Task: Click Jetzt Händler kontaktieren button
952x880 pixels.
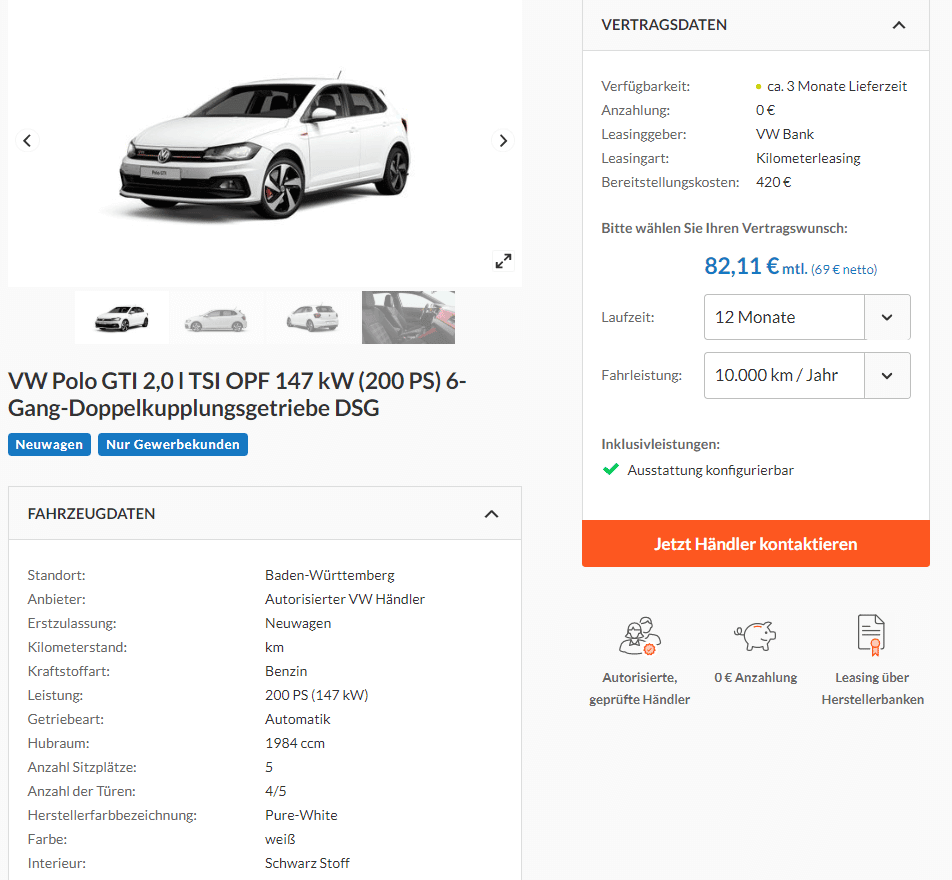Action: tap(755, 544)
